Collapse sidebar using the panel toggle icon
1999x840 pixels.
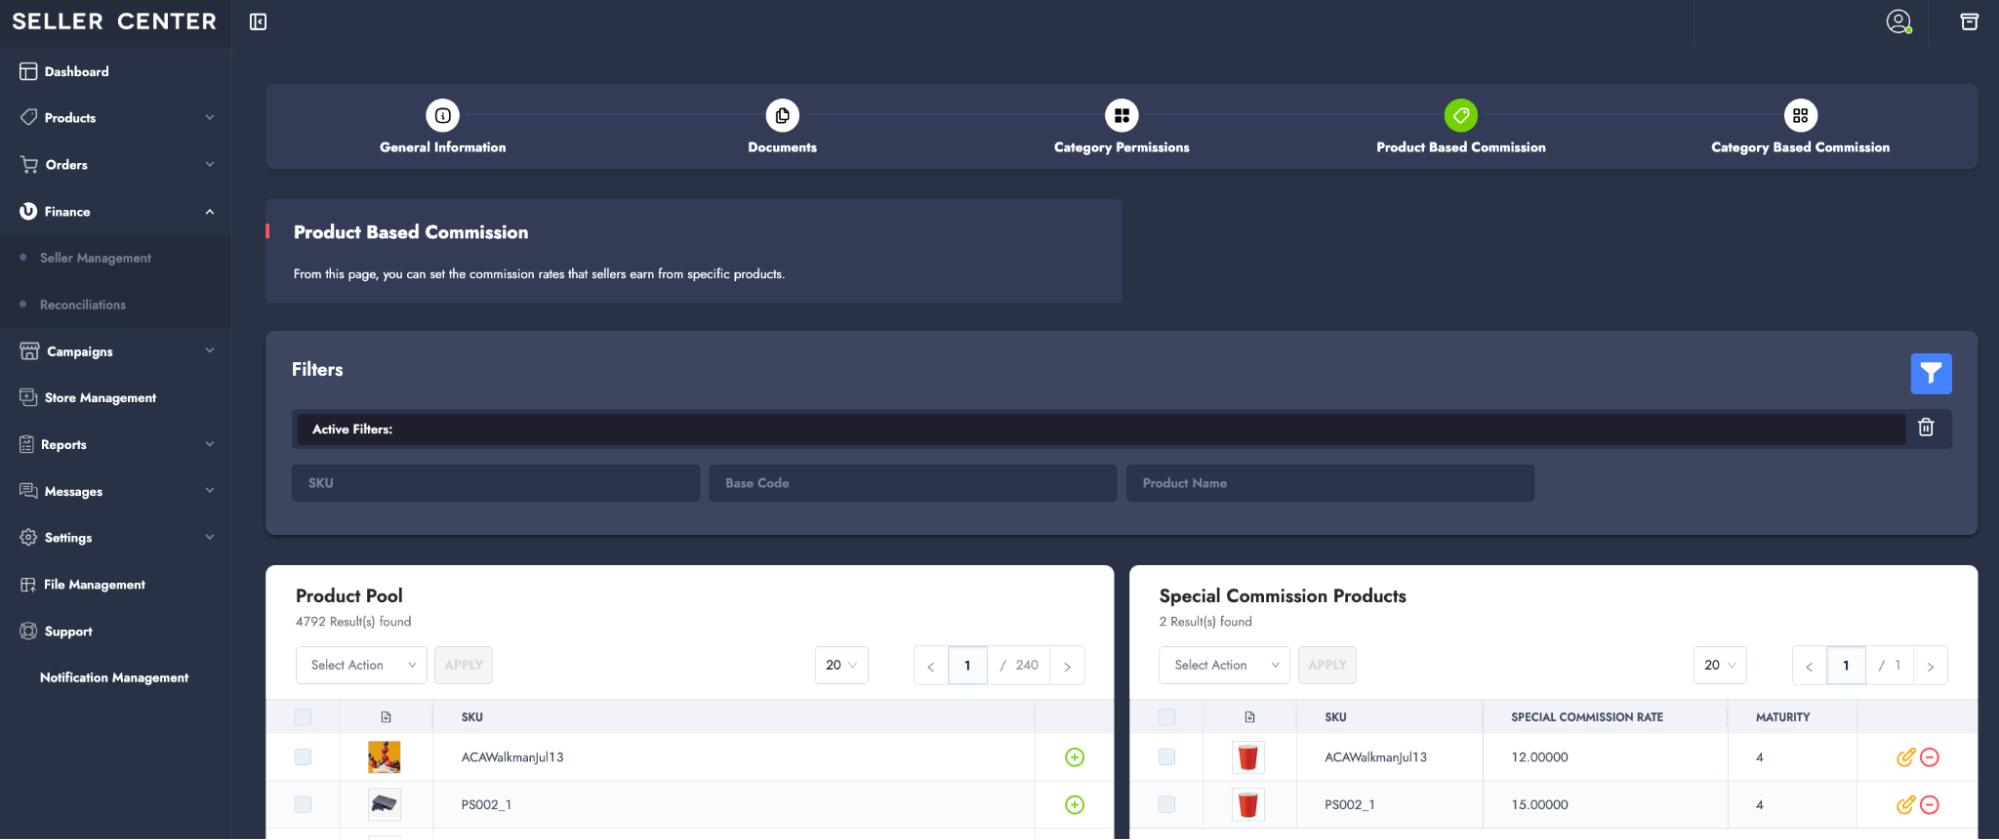pyautogui.click(x=258, y=22)
